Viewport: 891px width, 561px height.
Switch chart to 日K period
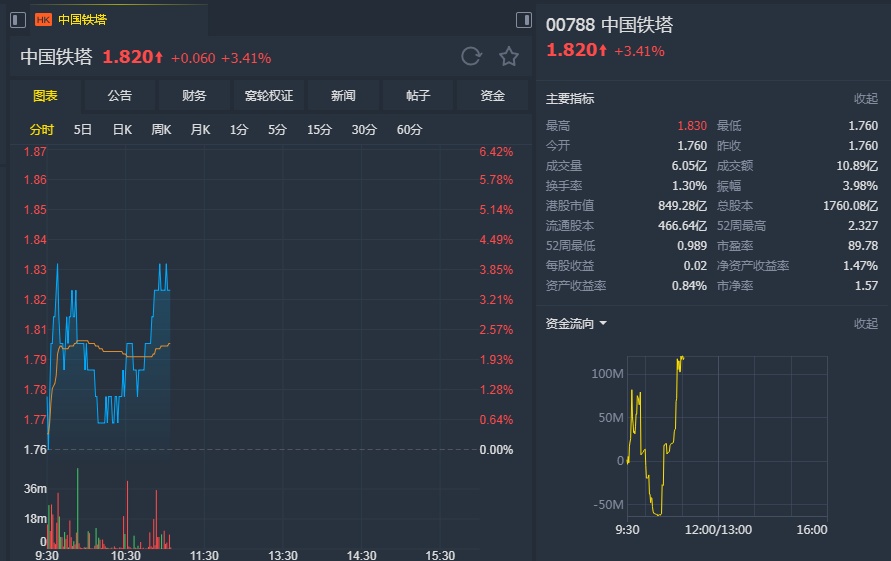(x=122, y=129)
